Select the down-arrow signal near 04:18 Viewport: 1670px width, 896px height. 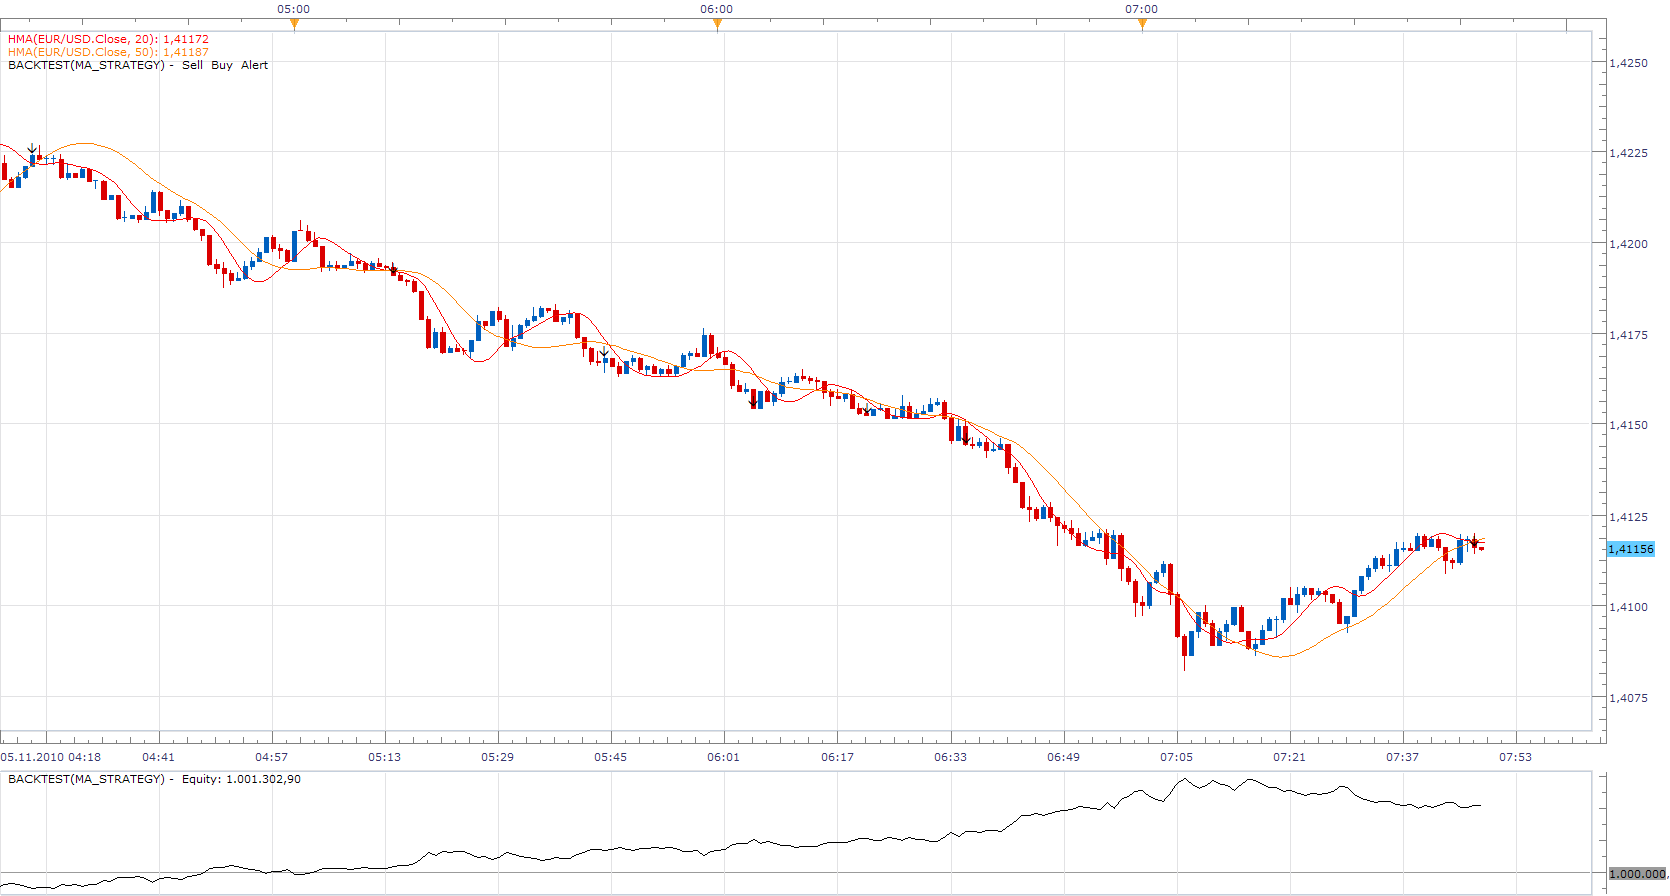click(x=33, y=149)
